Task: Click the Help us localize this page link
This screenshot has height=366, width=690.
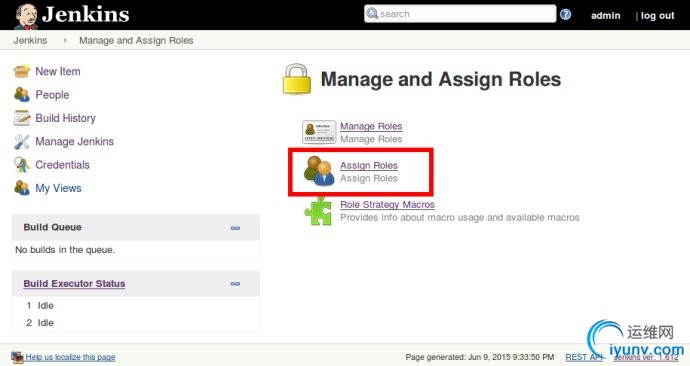Action: (x=70, y=357)
